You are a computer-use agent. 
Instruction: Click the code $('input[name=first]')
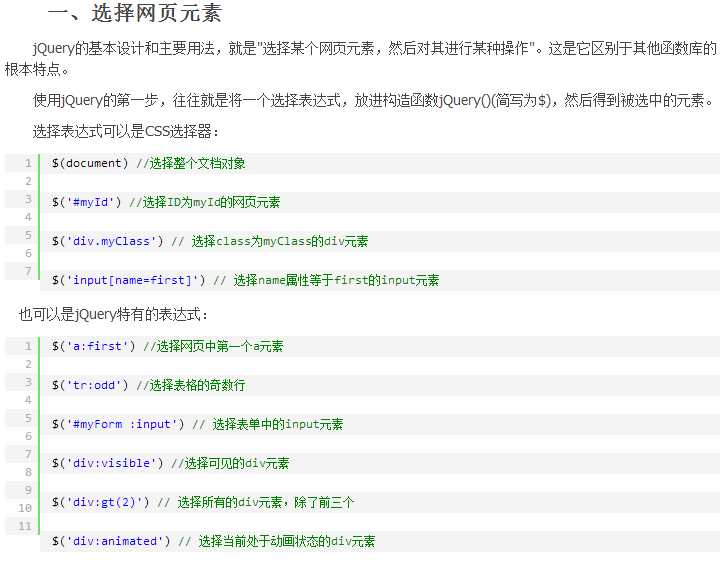pyautogui.click(x=128, y=280)
